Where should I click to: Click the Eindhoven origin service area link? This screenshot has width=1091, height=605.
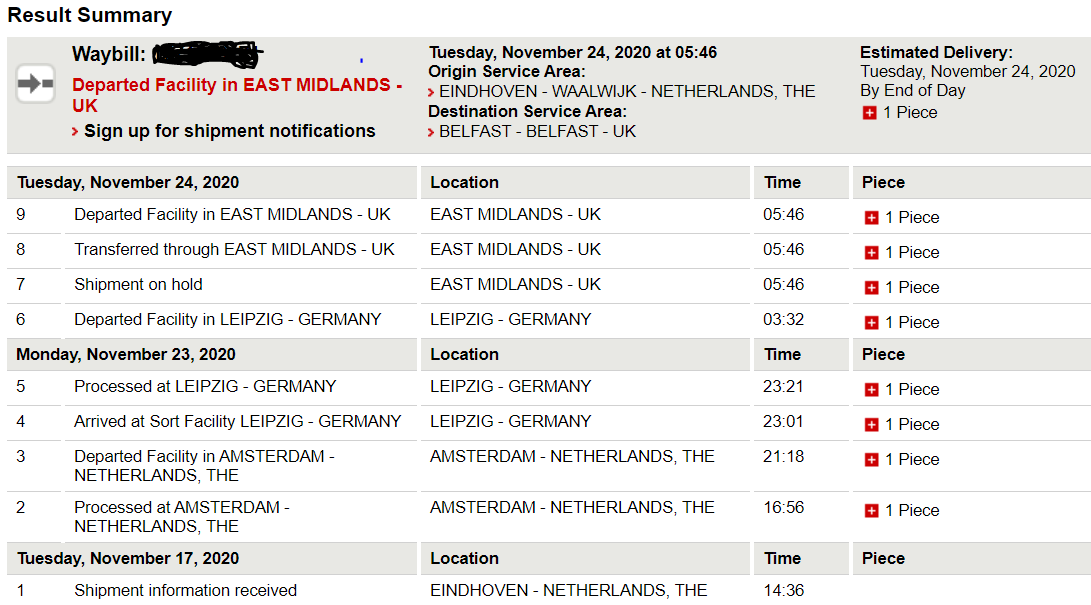(x=627, y=91)
